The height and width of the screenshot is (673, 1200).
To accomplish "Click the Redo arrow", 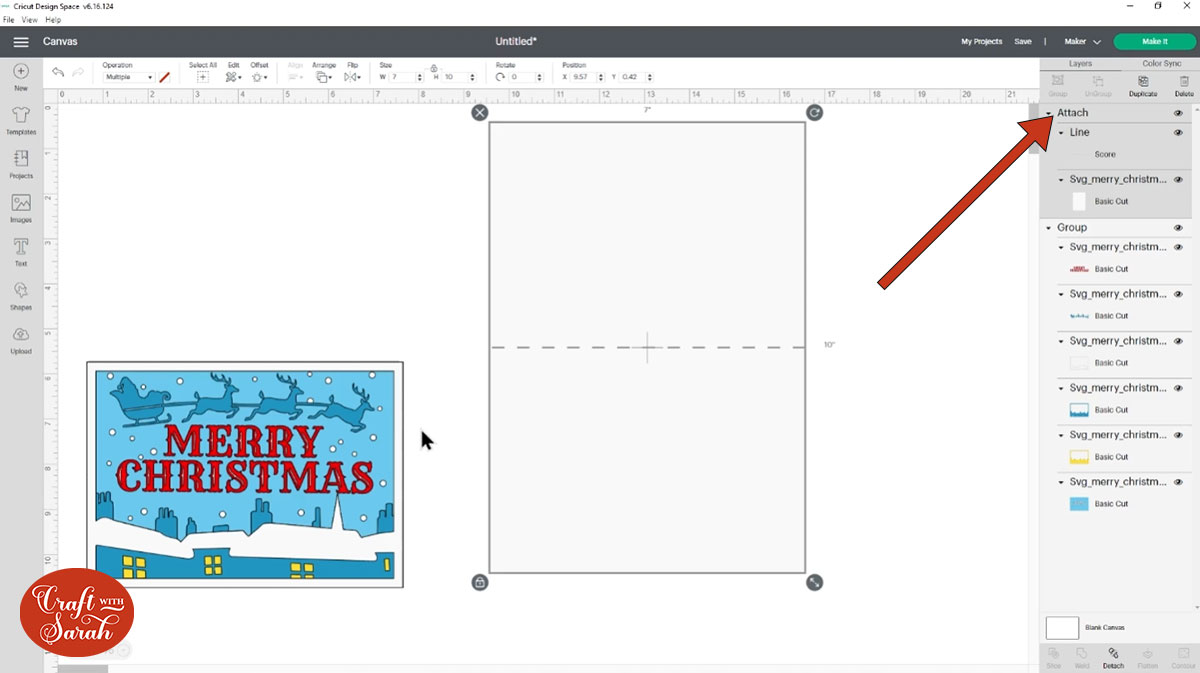I will (x=78, y=72).
